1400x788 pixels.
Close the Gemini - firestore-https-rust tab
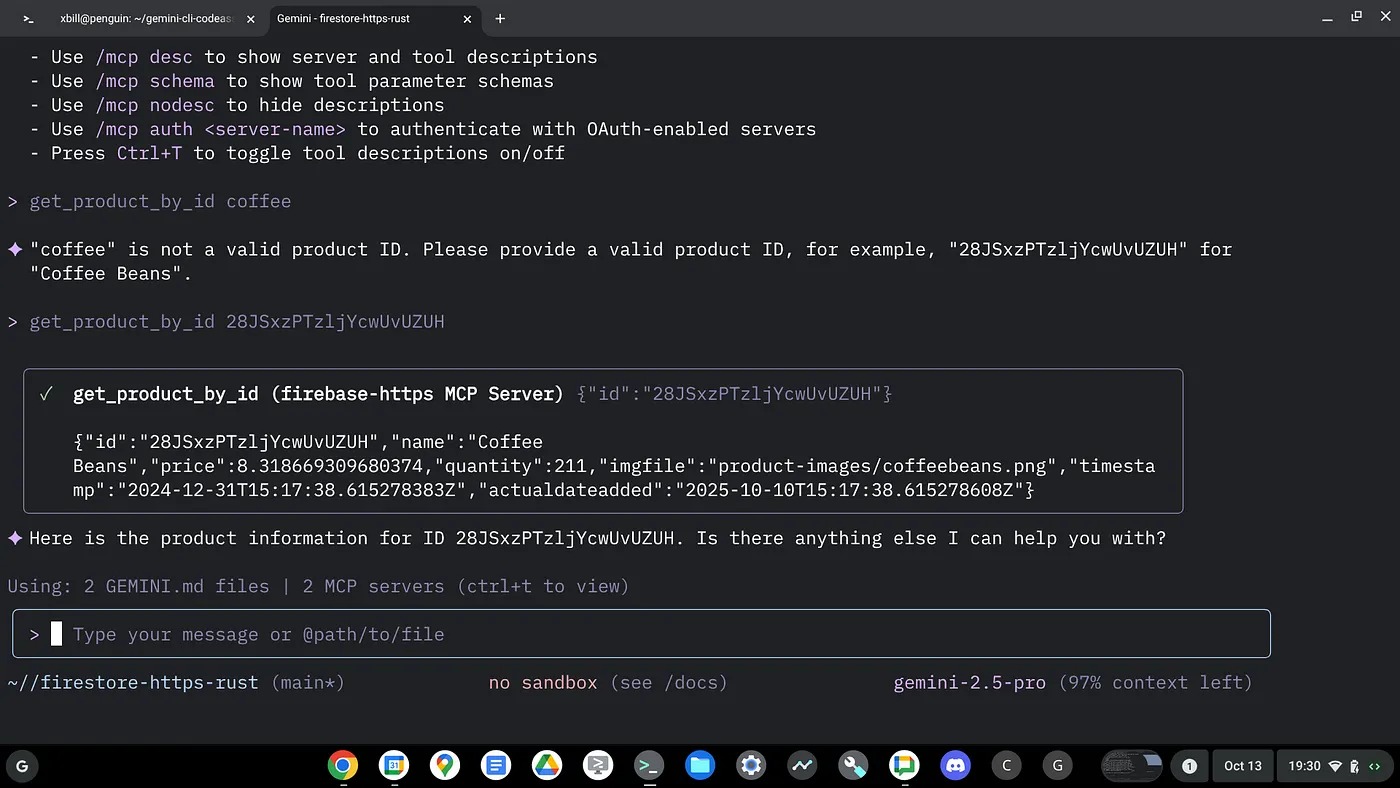pyautogui.click(x=469, y=19)
